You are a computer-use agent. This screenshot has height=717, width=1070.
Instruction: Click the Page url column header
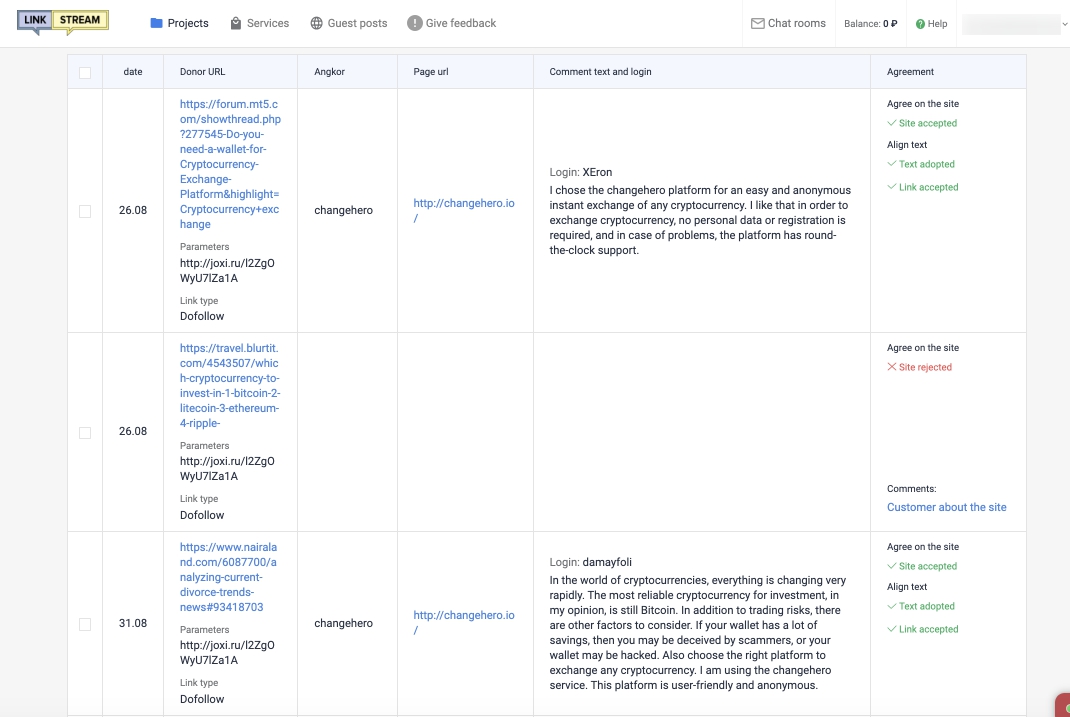431,72
